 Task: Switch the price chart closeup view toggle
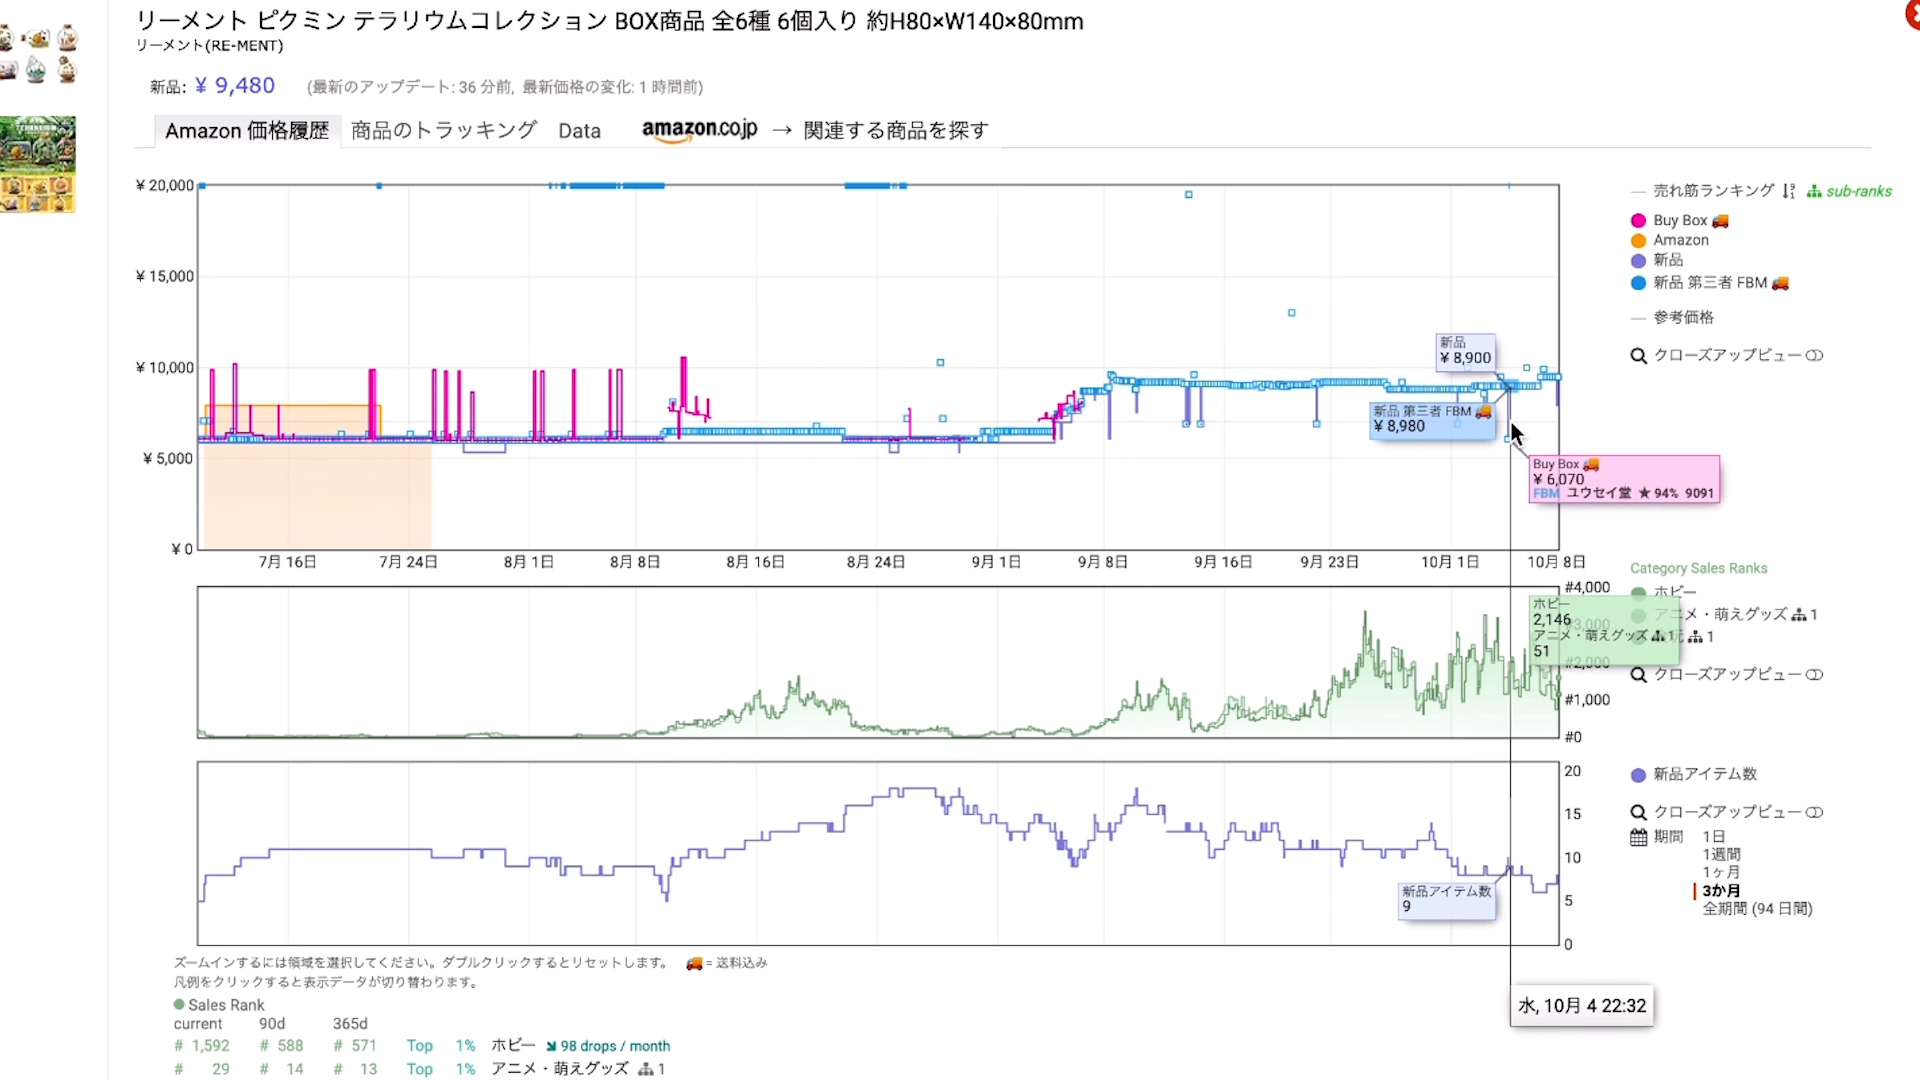coord(1814,356)
